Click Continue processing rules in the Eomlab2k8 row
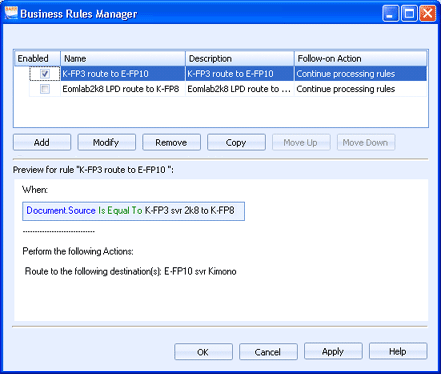This screenshot has width=441, height=374. tap(360, 89)
